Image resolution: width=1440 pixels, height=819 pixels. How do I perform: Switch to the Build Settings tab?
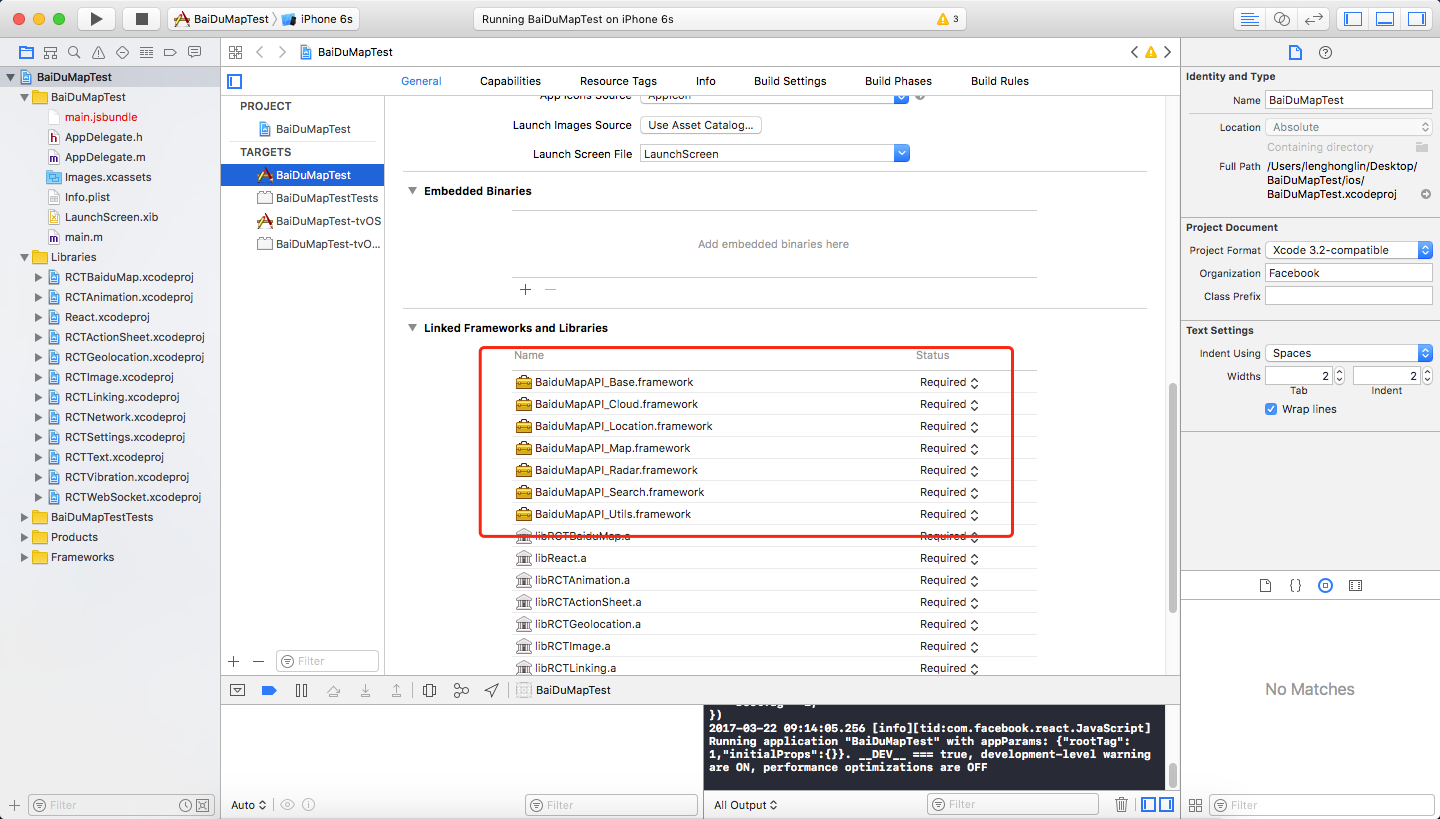tap(790, 81)
